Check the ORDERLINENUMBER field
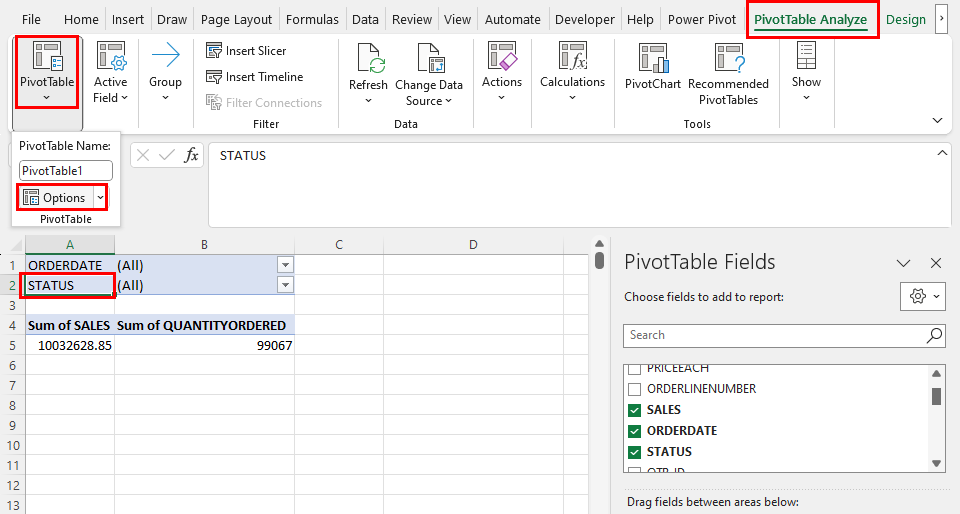This screenshot has width=960, height=514. tap(635, 389)
